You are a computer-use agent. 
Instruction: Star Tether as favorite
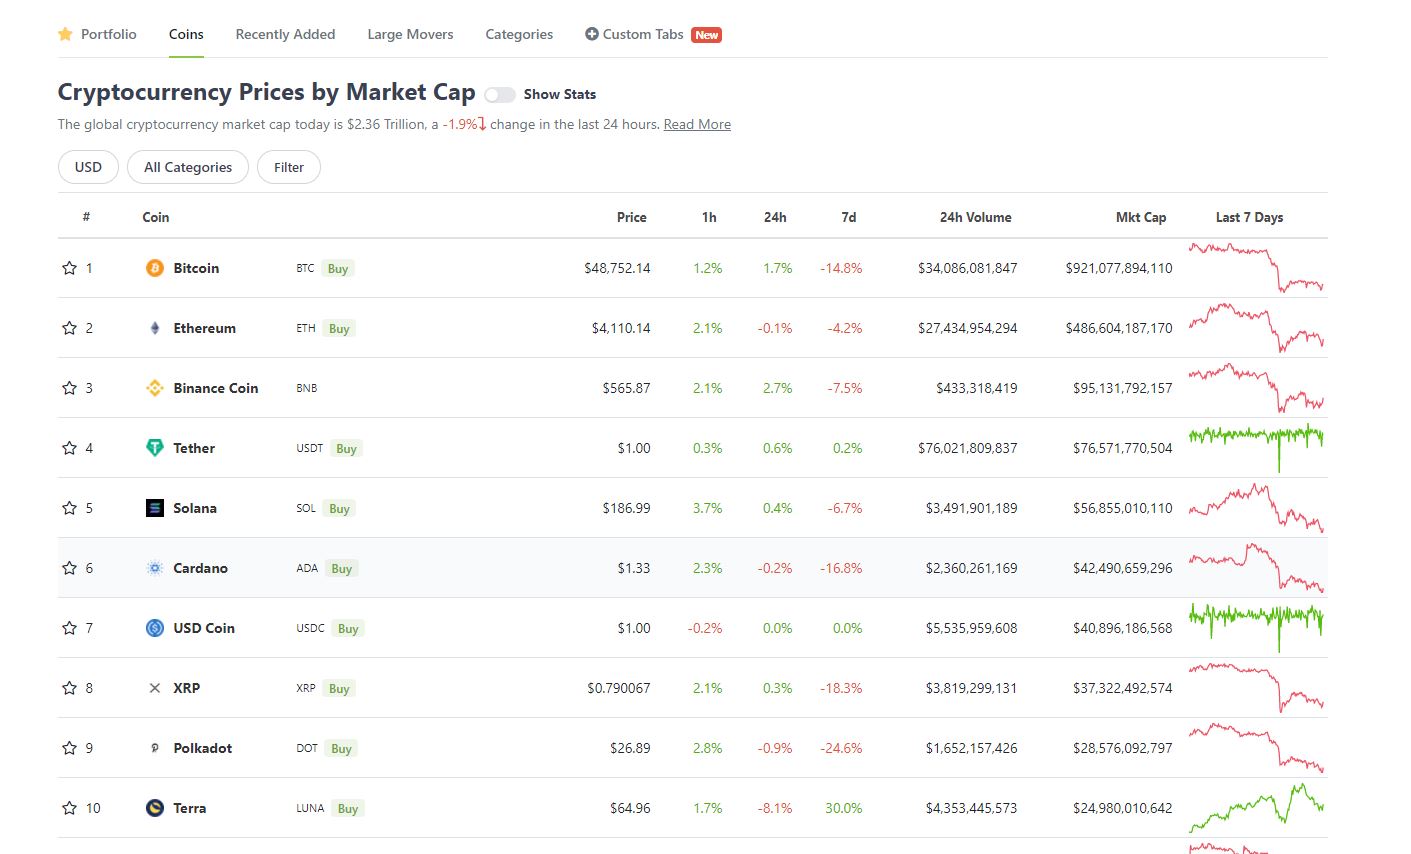pyautogui.click(x=69, y=448)
